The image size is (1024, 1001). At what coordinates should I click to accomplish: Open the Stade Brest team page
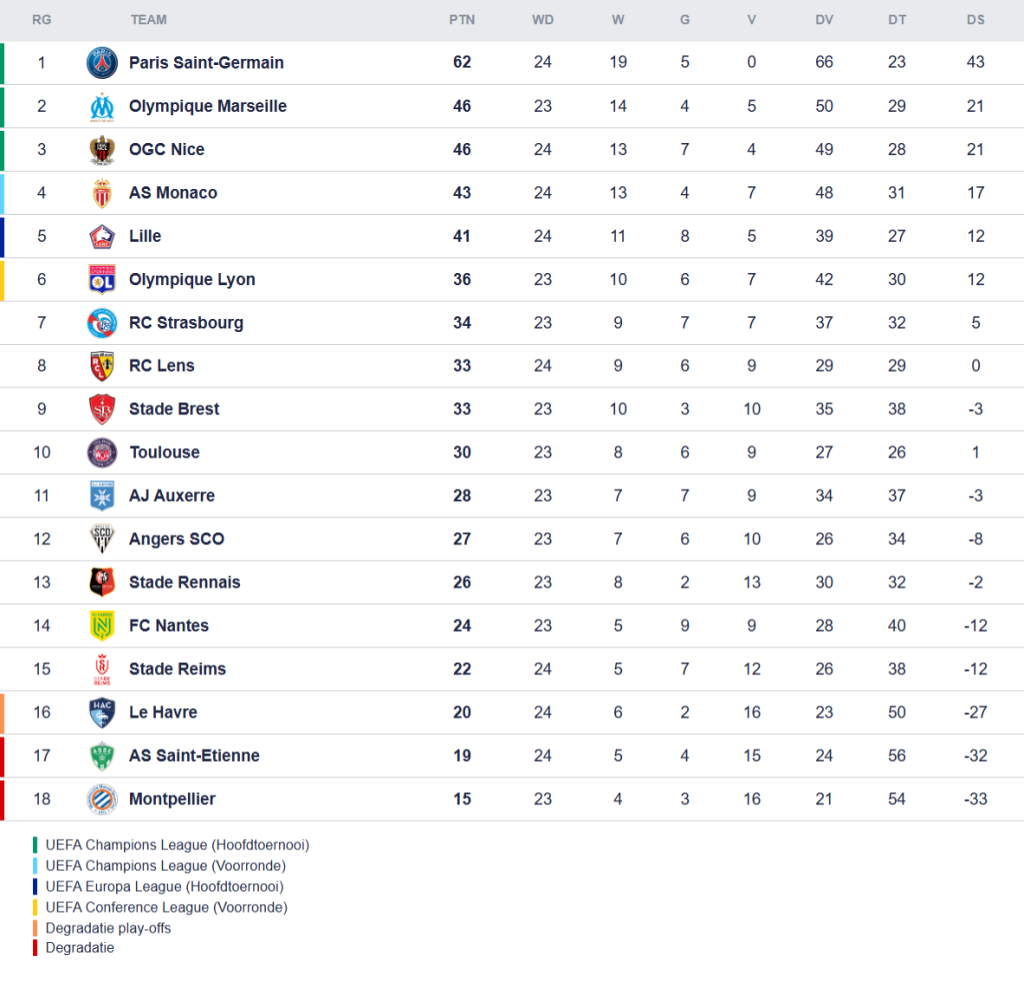pyautogui.click(x=174, y=409)
